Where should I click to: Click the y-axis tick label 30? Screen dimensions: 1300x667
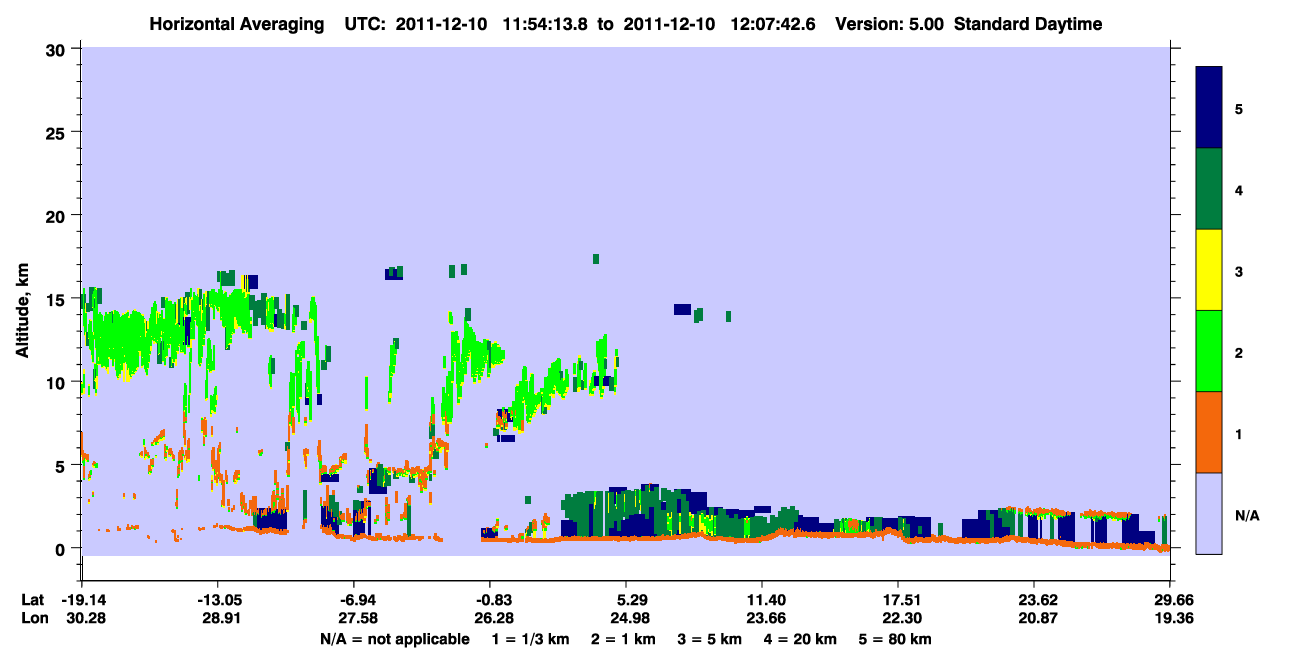pyautogui.click(x=58, y=49)
